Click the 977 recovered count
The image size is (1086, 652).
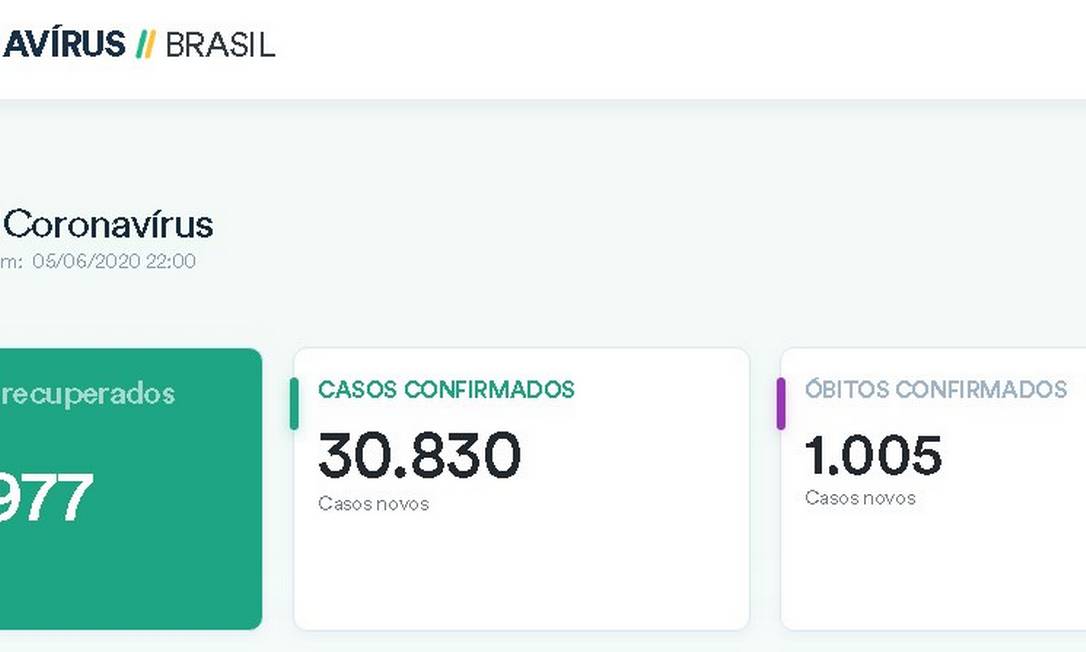point(47,495)
